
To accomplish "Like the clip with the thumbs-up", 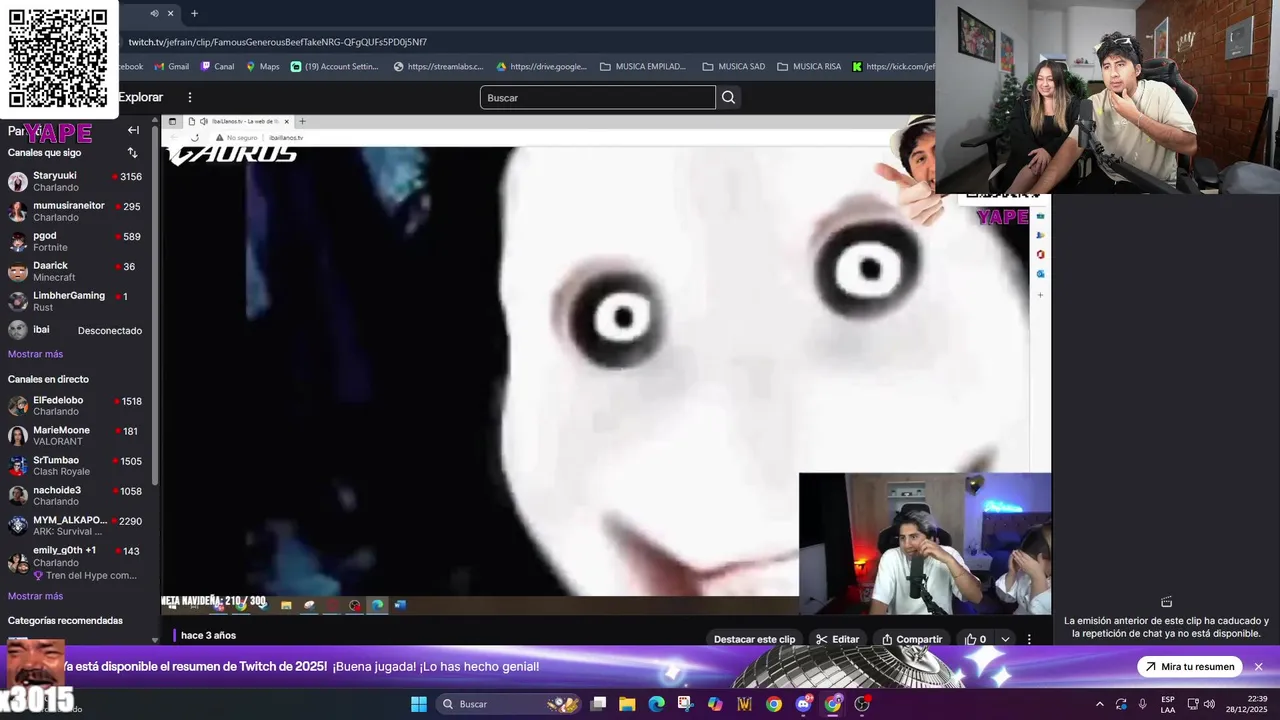I will [x=975, y=639].
